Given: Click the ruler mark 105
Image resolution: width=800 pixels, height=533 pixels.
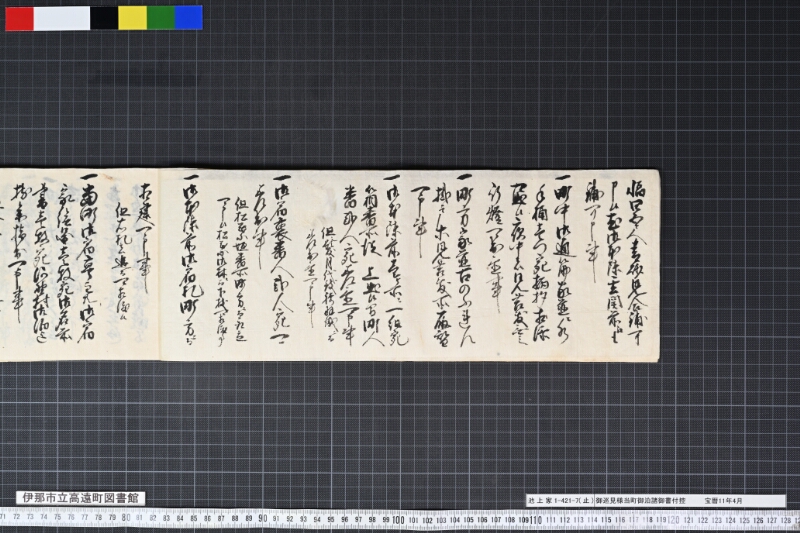Looking at the screenshot, I should click(468, 521).
